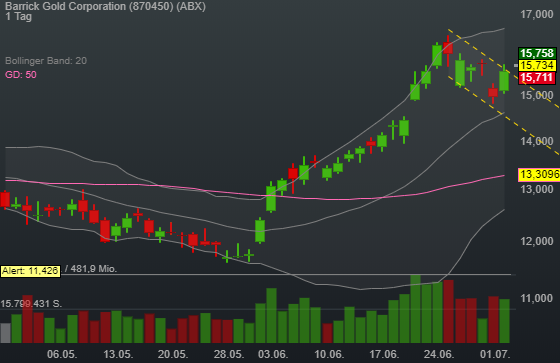Click the pink 'GD: 50' indicator label

(x=21, y=75)
